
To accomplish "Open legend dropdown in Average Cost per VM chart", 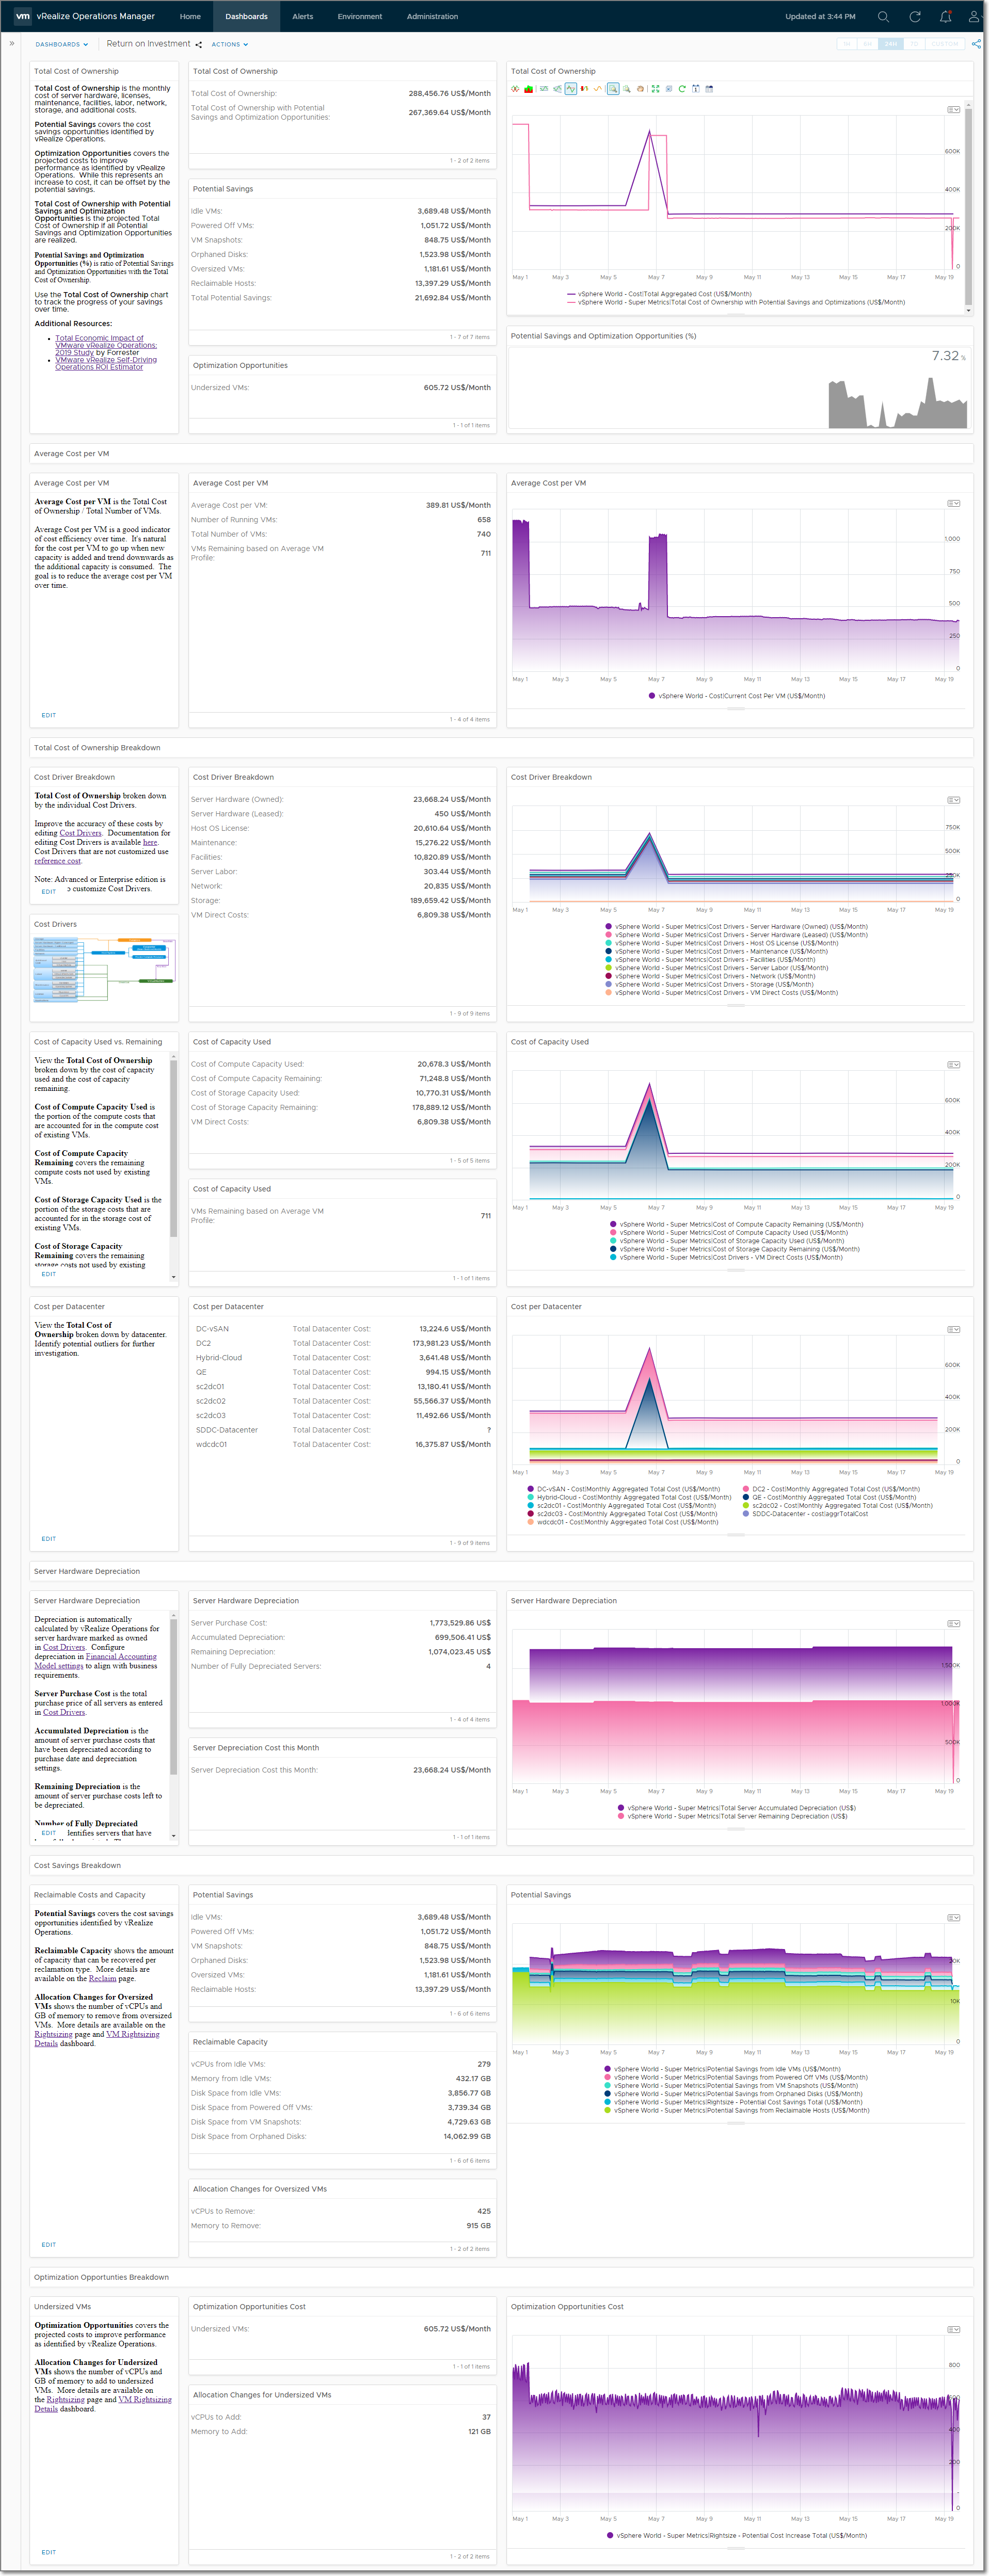I will click(x=954, y=504).
